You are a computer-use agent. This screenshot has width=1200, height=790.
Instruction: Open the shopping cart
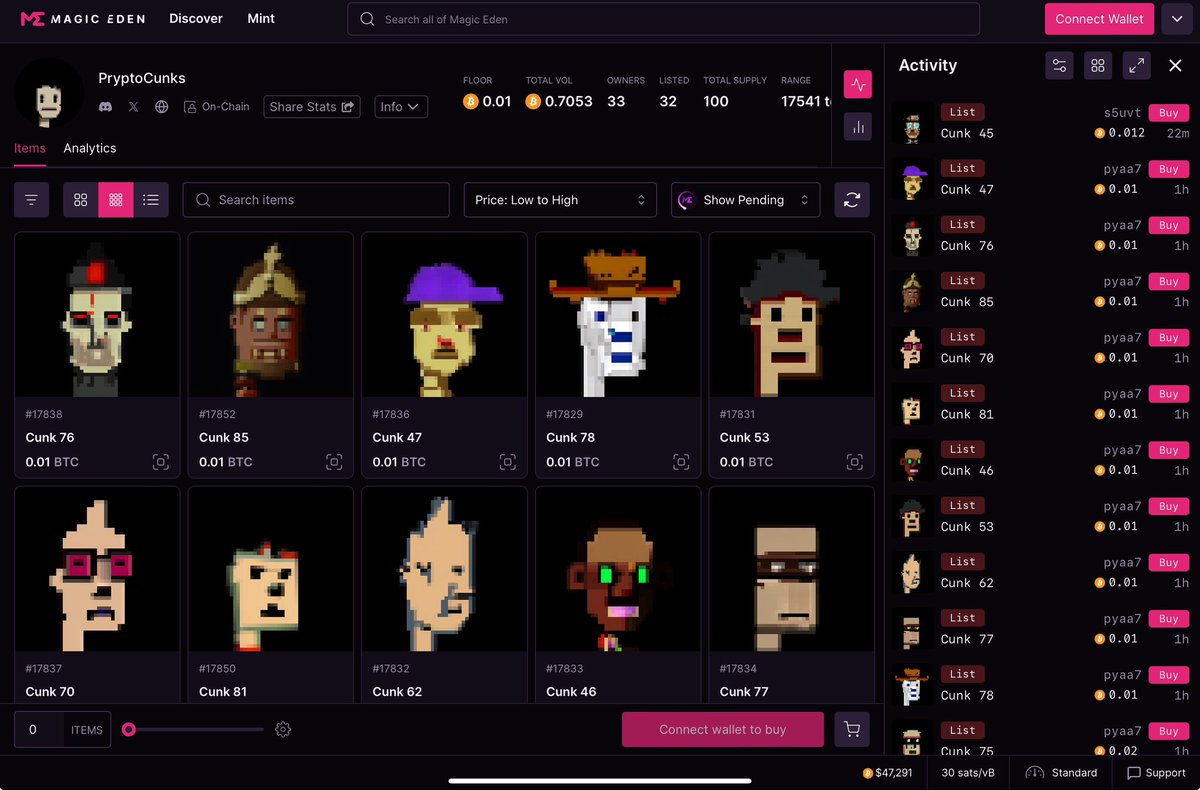852,730
